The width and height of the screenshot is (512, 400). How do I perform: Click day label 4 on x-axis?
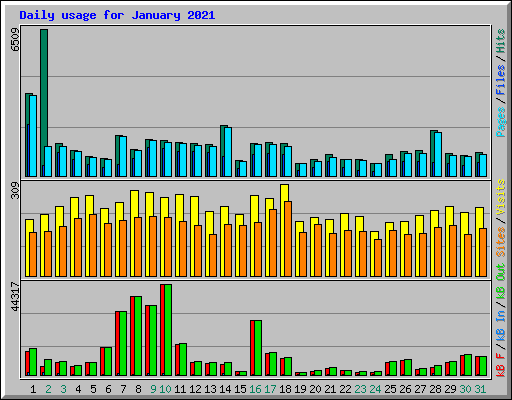pyautogui.click(x=78, y=389)
